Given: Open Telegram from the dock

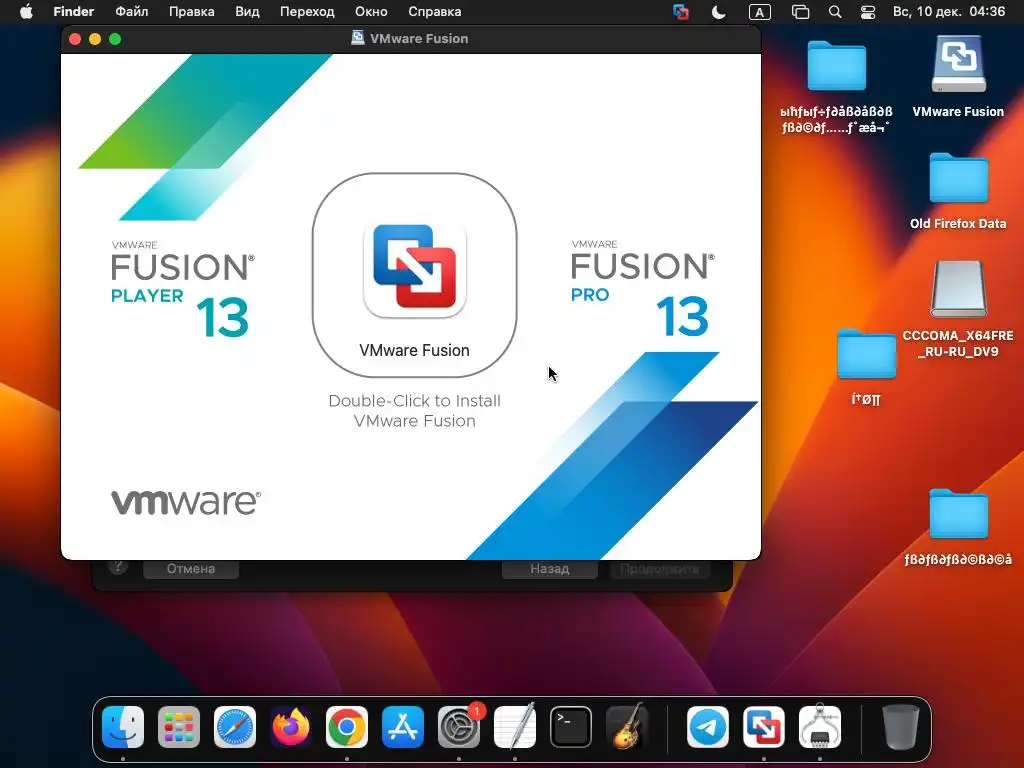Looking at the screenshot, I should (x=708, y=727).
